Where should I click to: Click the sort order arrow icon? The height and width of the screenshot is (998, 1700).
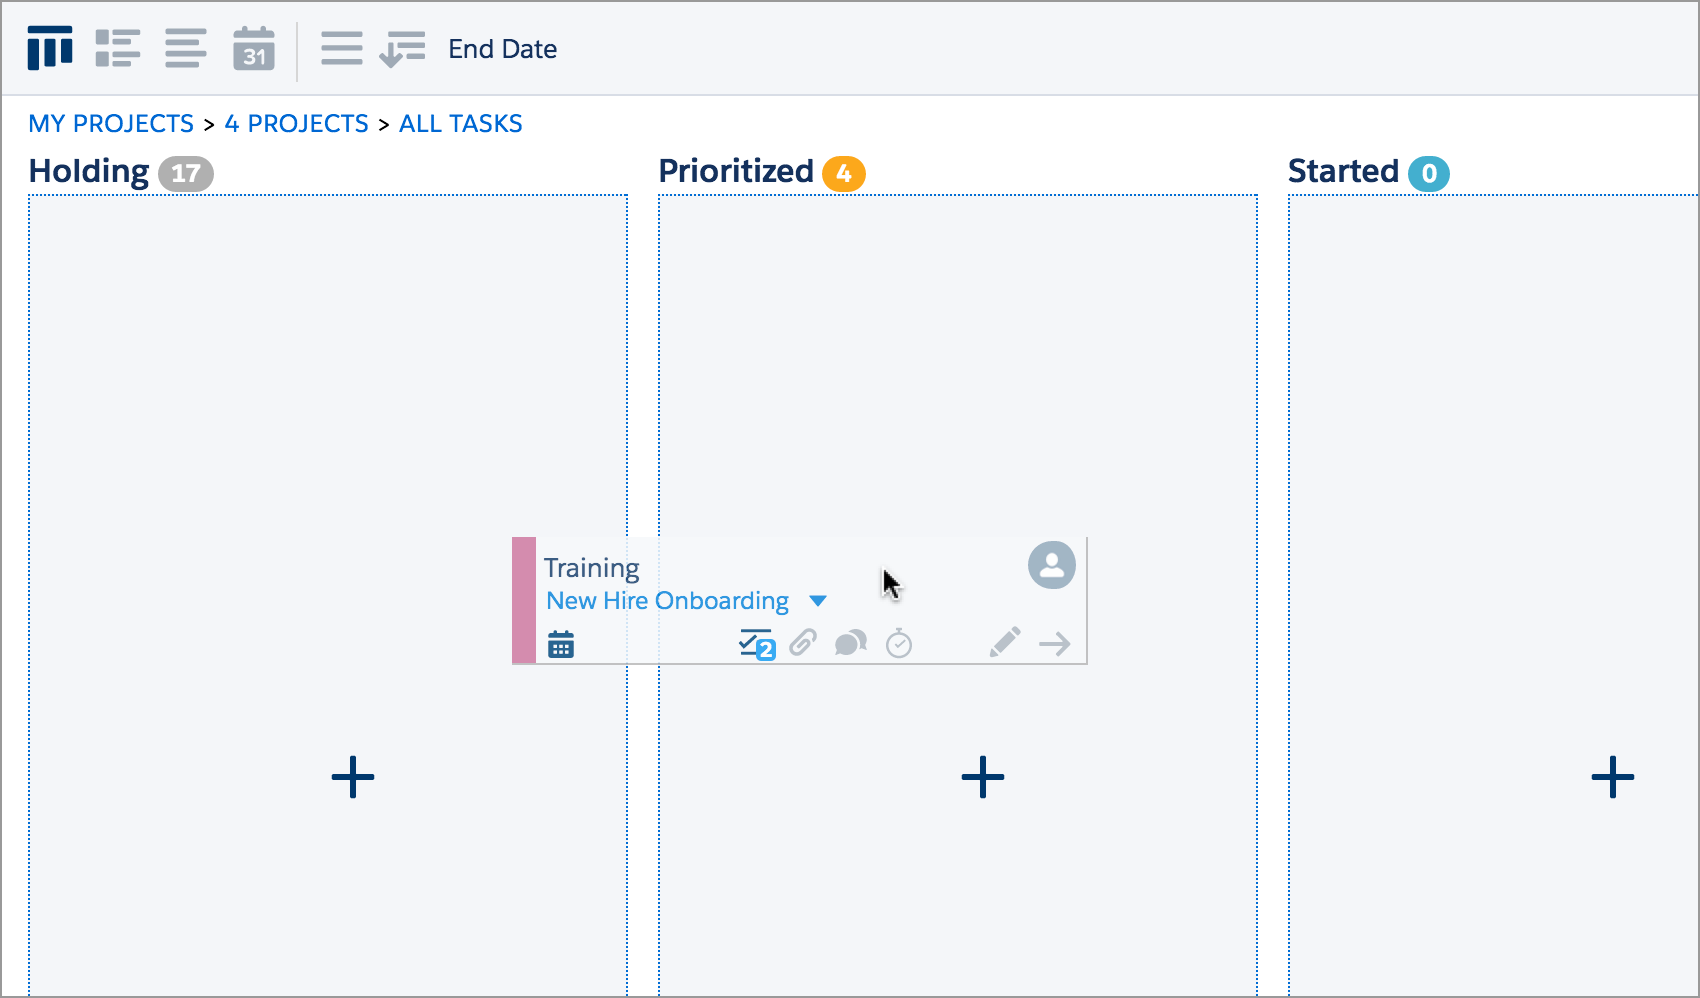click(402, 48)
